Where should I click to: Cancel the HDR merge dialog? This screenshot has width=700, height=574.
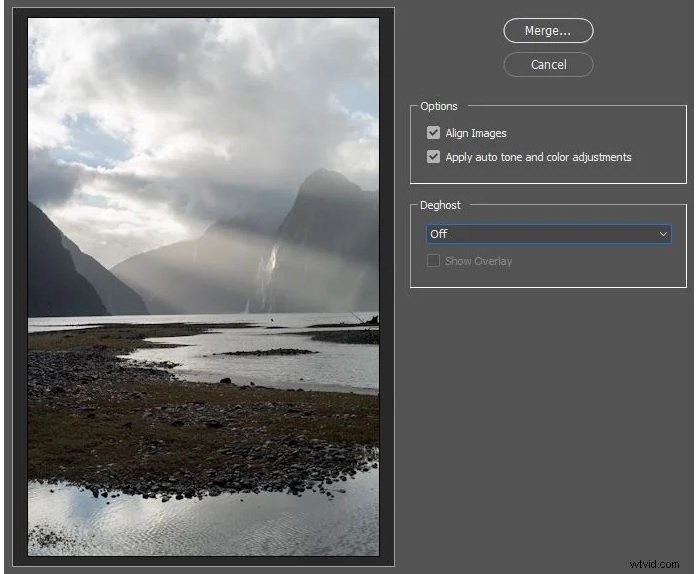click(548, 65)
